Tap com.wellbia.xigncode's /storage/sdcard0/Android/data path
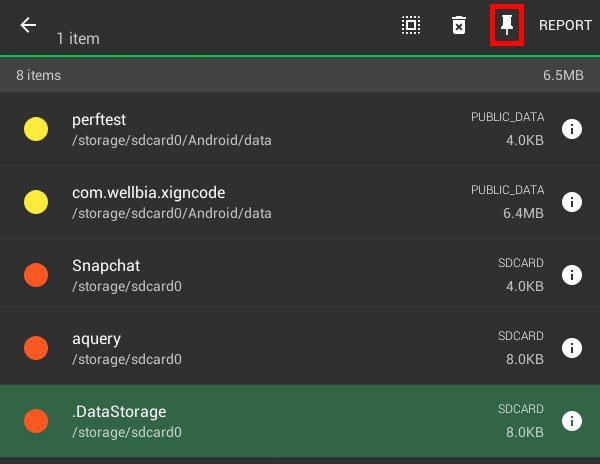The width and height of the screenshot is (600, 464). (x=172, y=213)
